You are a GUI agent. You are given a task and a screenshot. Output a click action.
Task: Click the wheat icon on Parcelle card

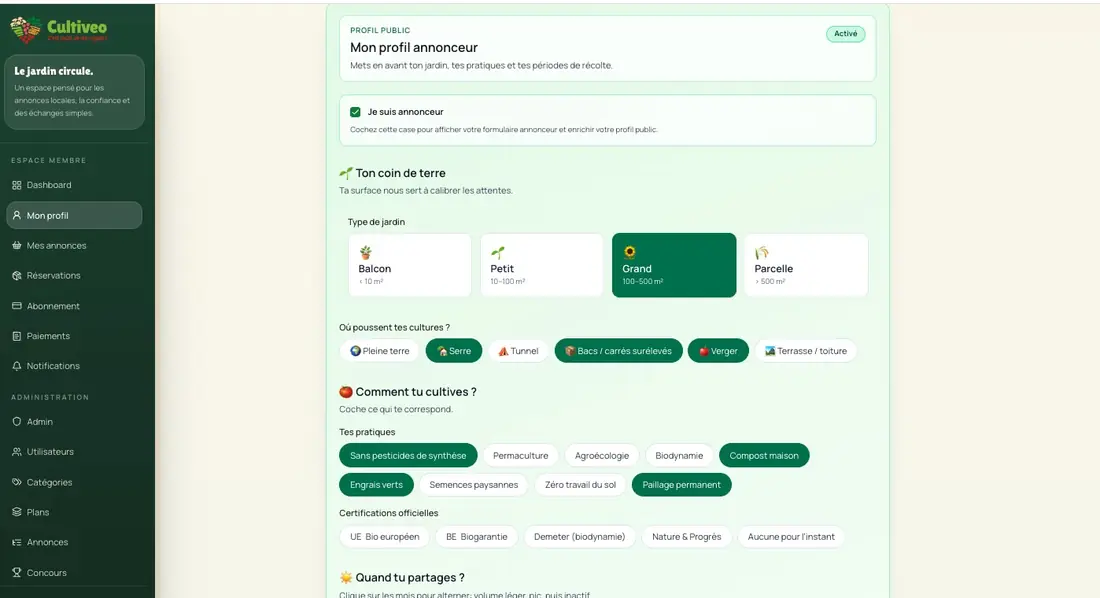point(762,253)
